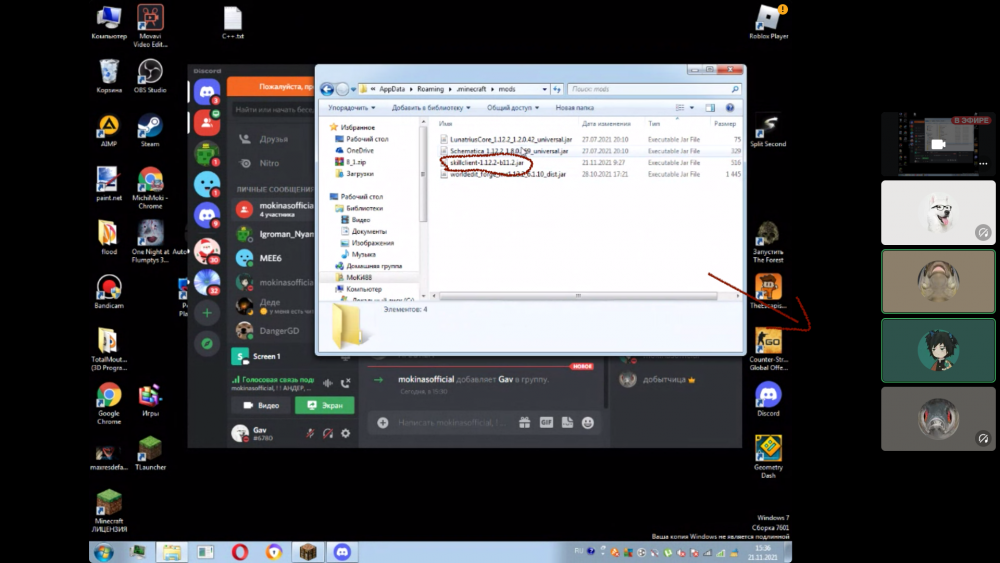Select worldedit forge dist jar file
Screen dimensions: 1000x563
507,174
